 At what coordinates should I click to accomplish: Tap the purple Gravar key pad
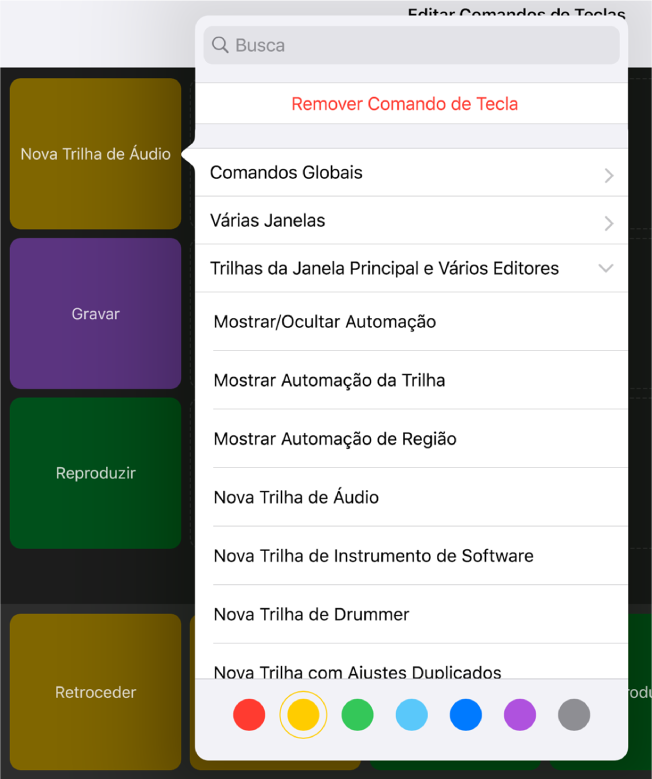click(95, 313)
